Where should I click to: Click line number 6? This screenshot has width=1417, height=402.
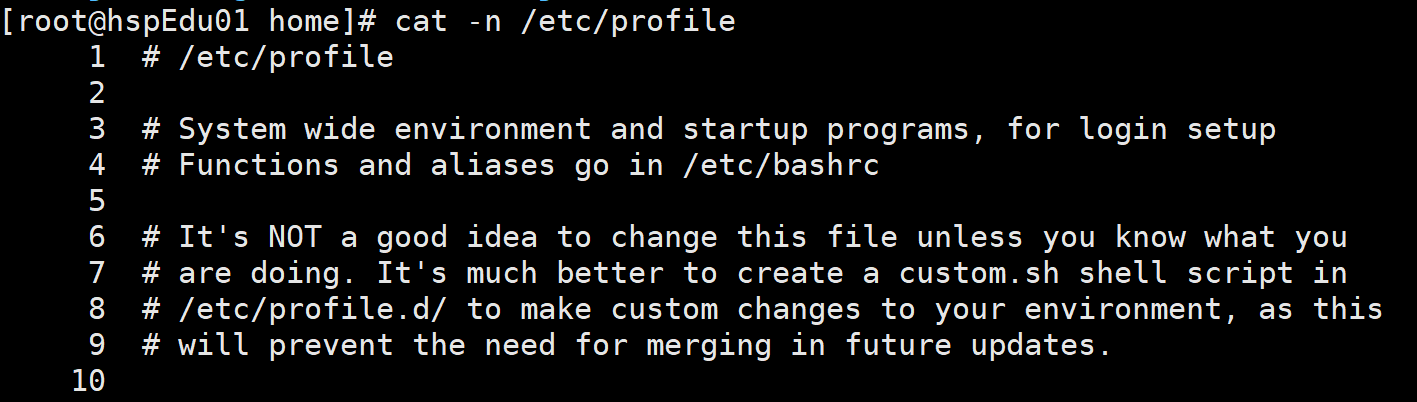pyautogui.click(x=97, y=237)
